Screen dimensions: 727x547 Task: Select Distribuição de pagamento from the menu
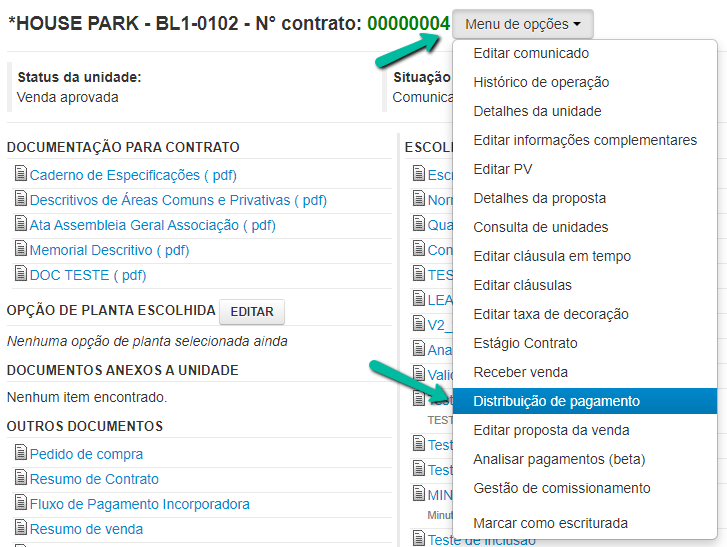[556, 401]
